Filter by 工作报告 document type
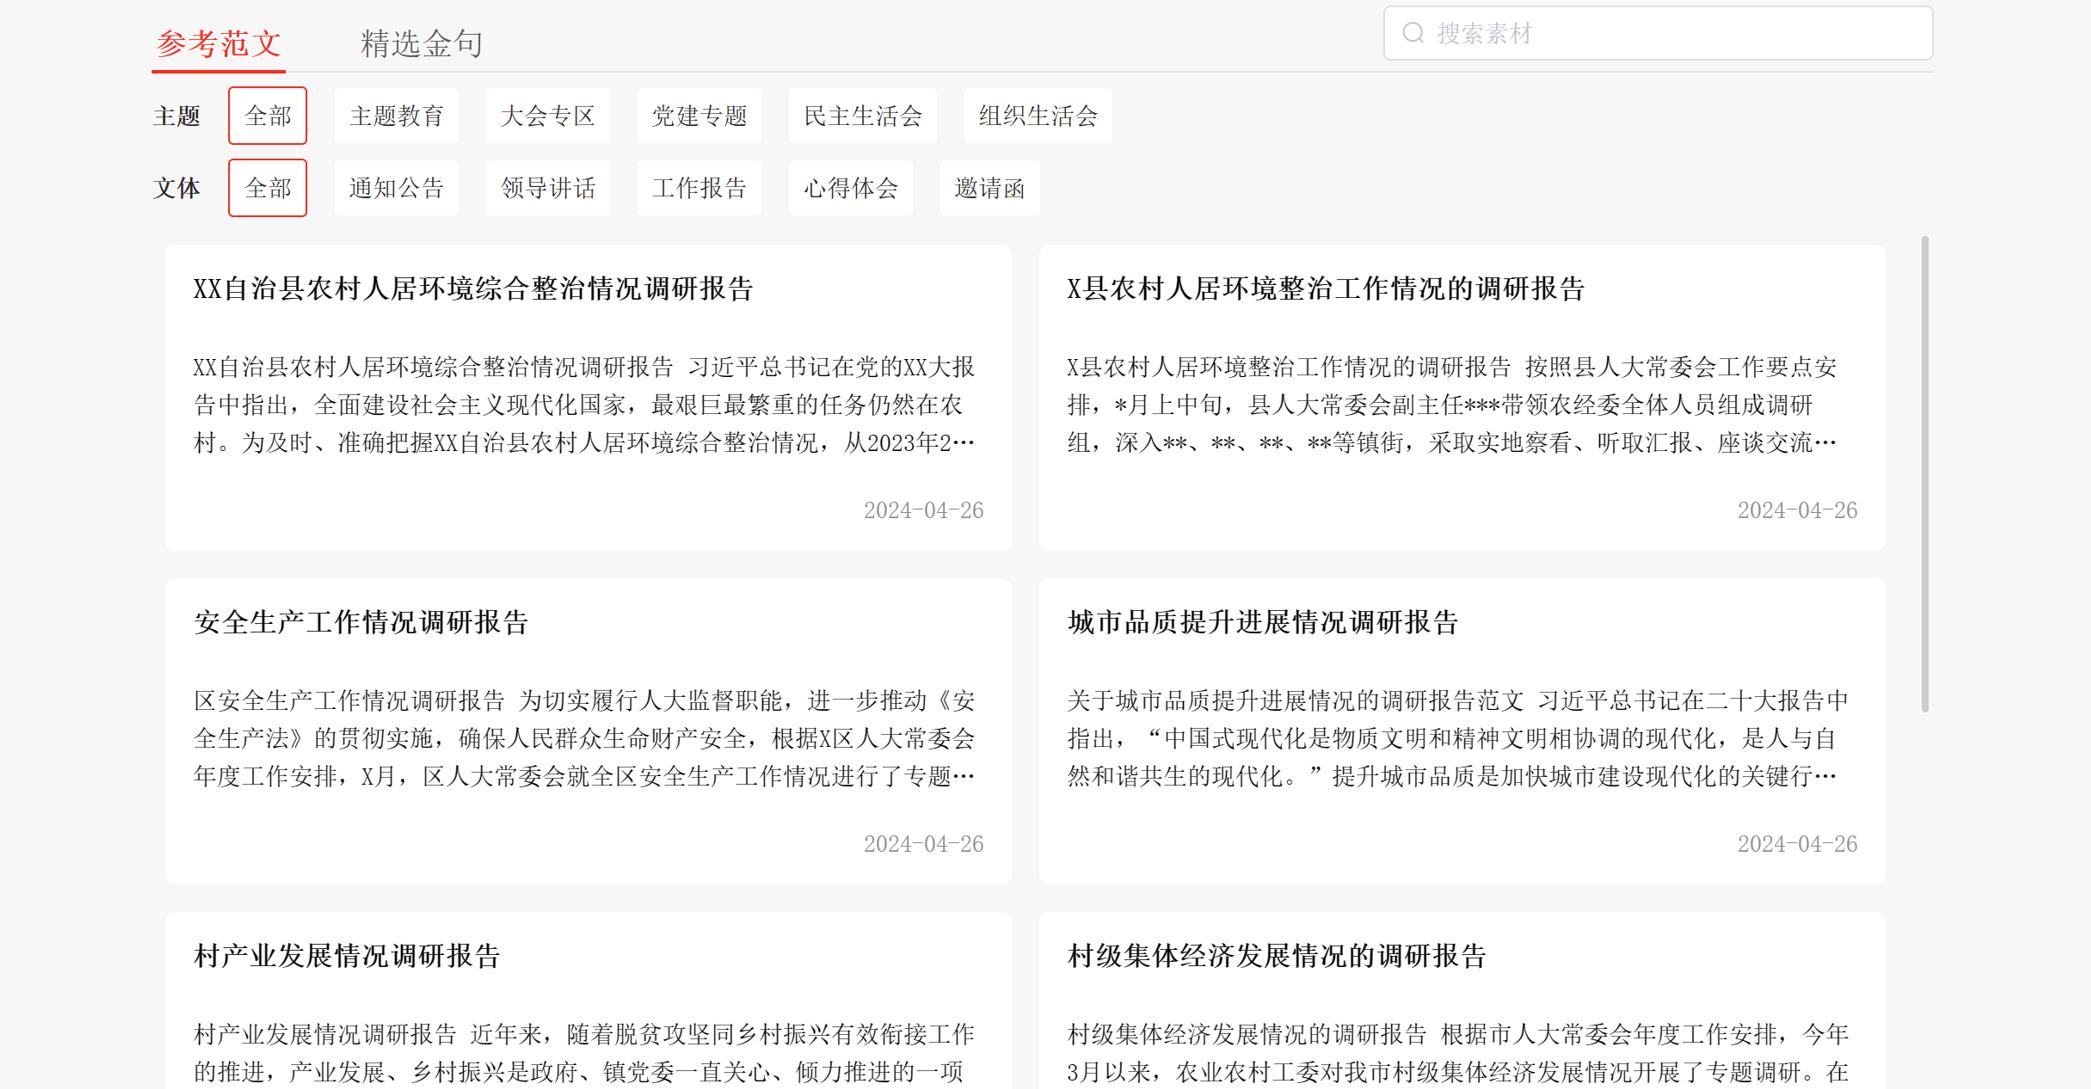Viewport: 2091px width, 1089px height. (699, 188)
